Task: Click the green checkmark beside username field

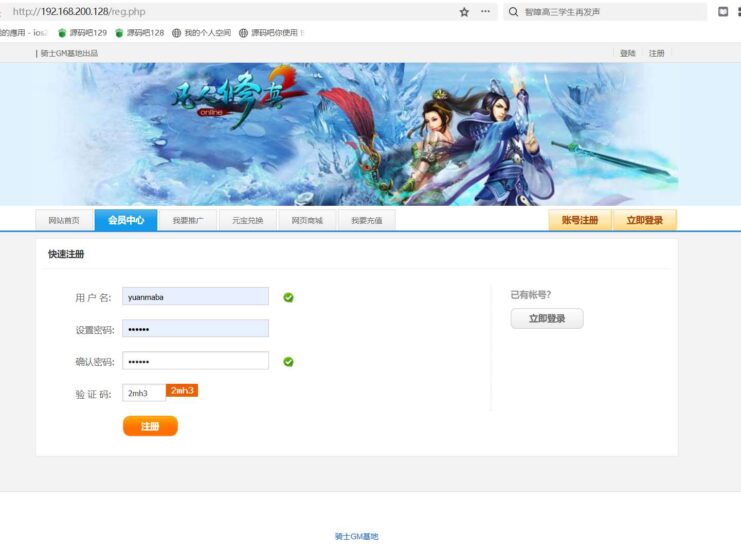Action: tap(288, 297)
